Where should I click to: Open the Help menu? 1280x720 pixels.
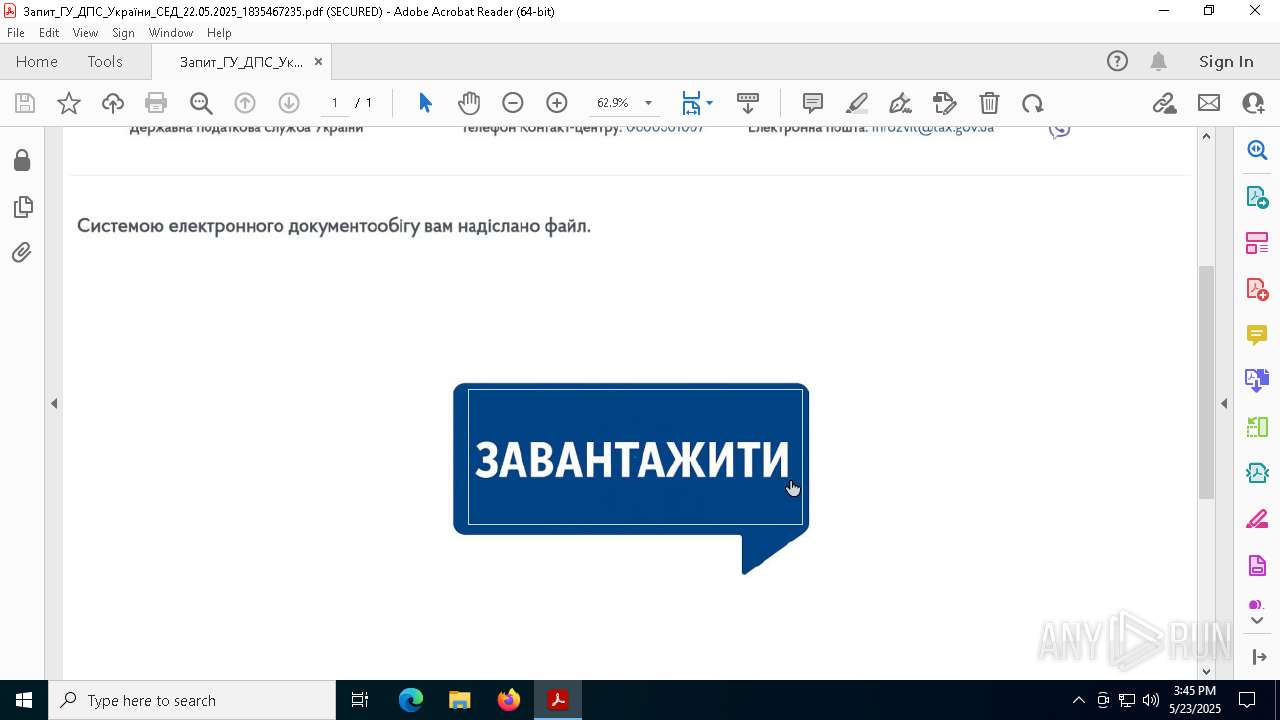coord(219,33)
